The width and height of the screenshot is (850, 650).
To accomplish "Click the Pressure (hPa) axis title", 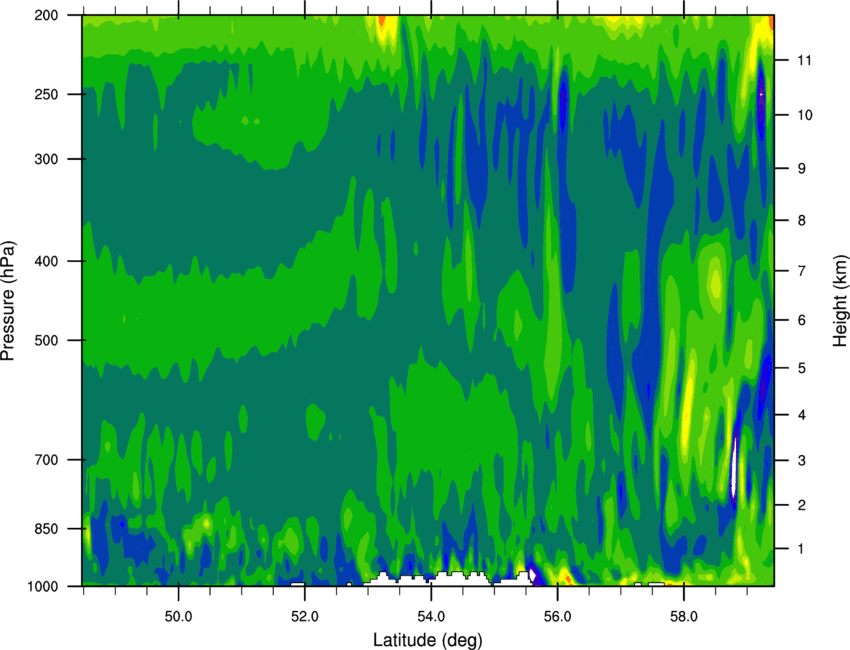I will point(8,300).
